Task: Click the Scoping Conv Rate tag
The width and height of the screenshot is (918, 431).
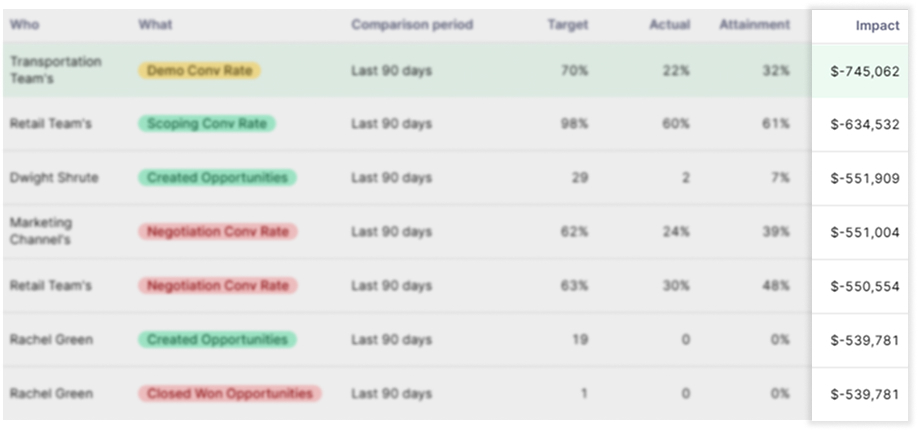Action: (207, 124)
